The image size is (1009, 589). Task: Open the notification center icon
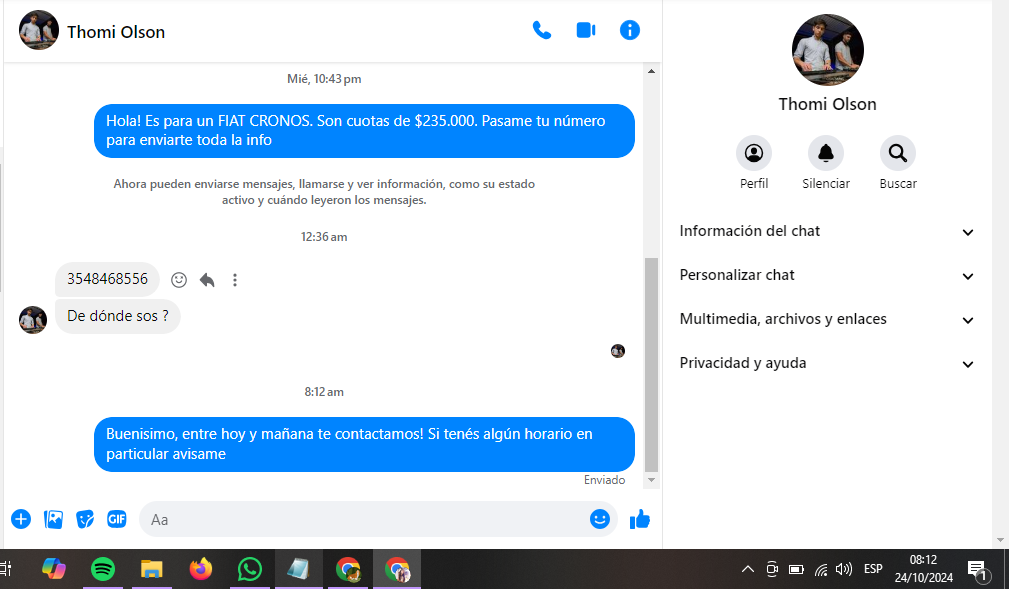click(x=979, y=570)
